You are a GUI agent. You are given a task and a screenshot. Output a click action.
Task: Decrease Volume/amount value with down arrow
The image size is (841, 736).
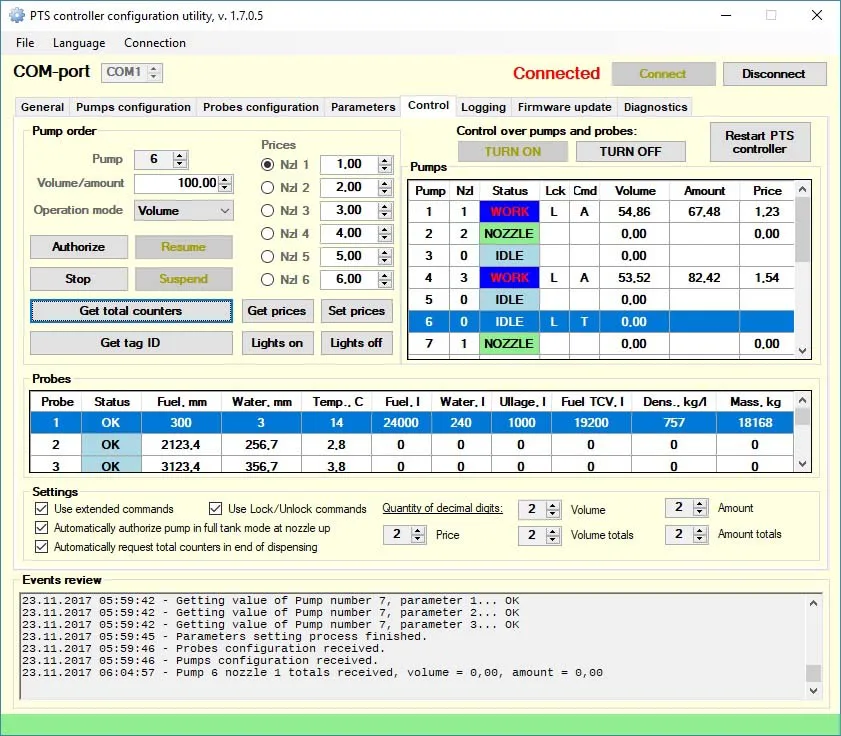coord(225,188)
